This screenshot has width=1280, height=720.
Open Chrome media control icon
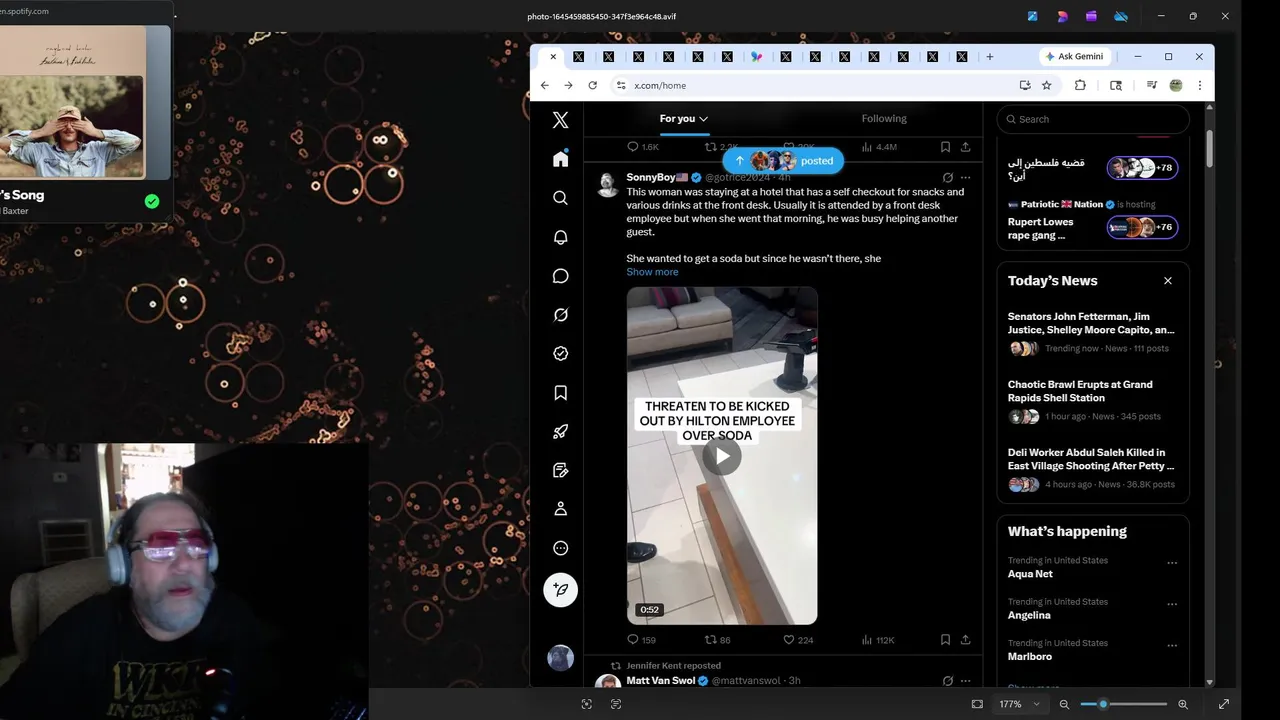tap(1152, 85)
